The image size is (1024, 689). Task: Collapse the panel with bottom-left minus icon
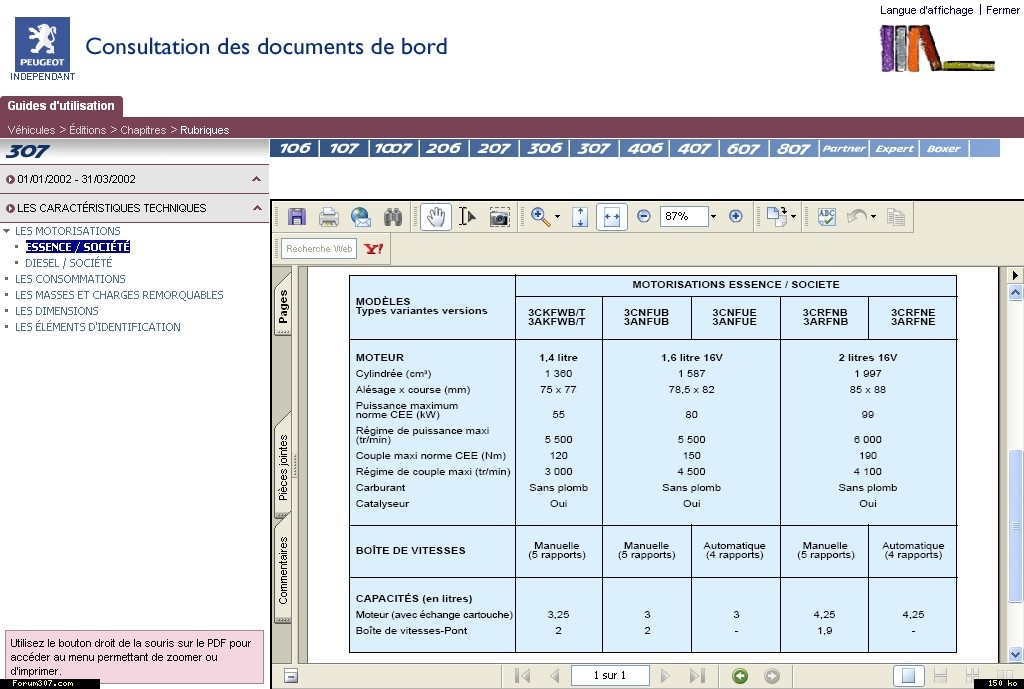[291, 676]
